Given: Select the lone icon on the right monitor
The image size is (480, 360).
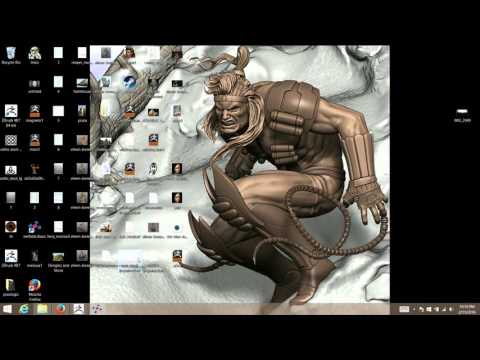Looking at the screenshot, I should (462, 114).
